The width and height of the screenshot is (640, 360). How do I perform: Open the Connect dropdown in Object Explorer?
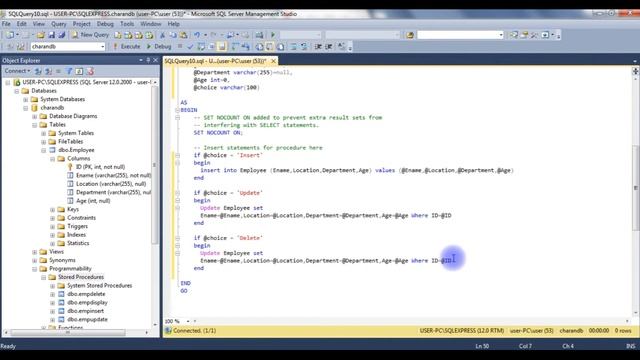coord(18,71)
